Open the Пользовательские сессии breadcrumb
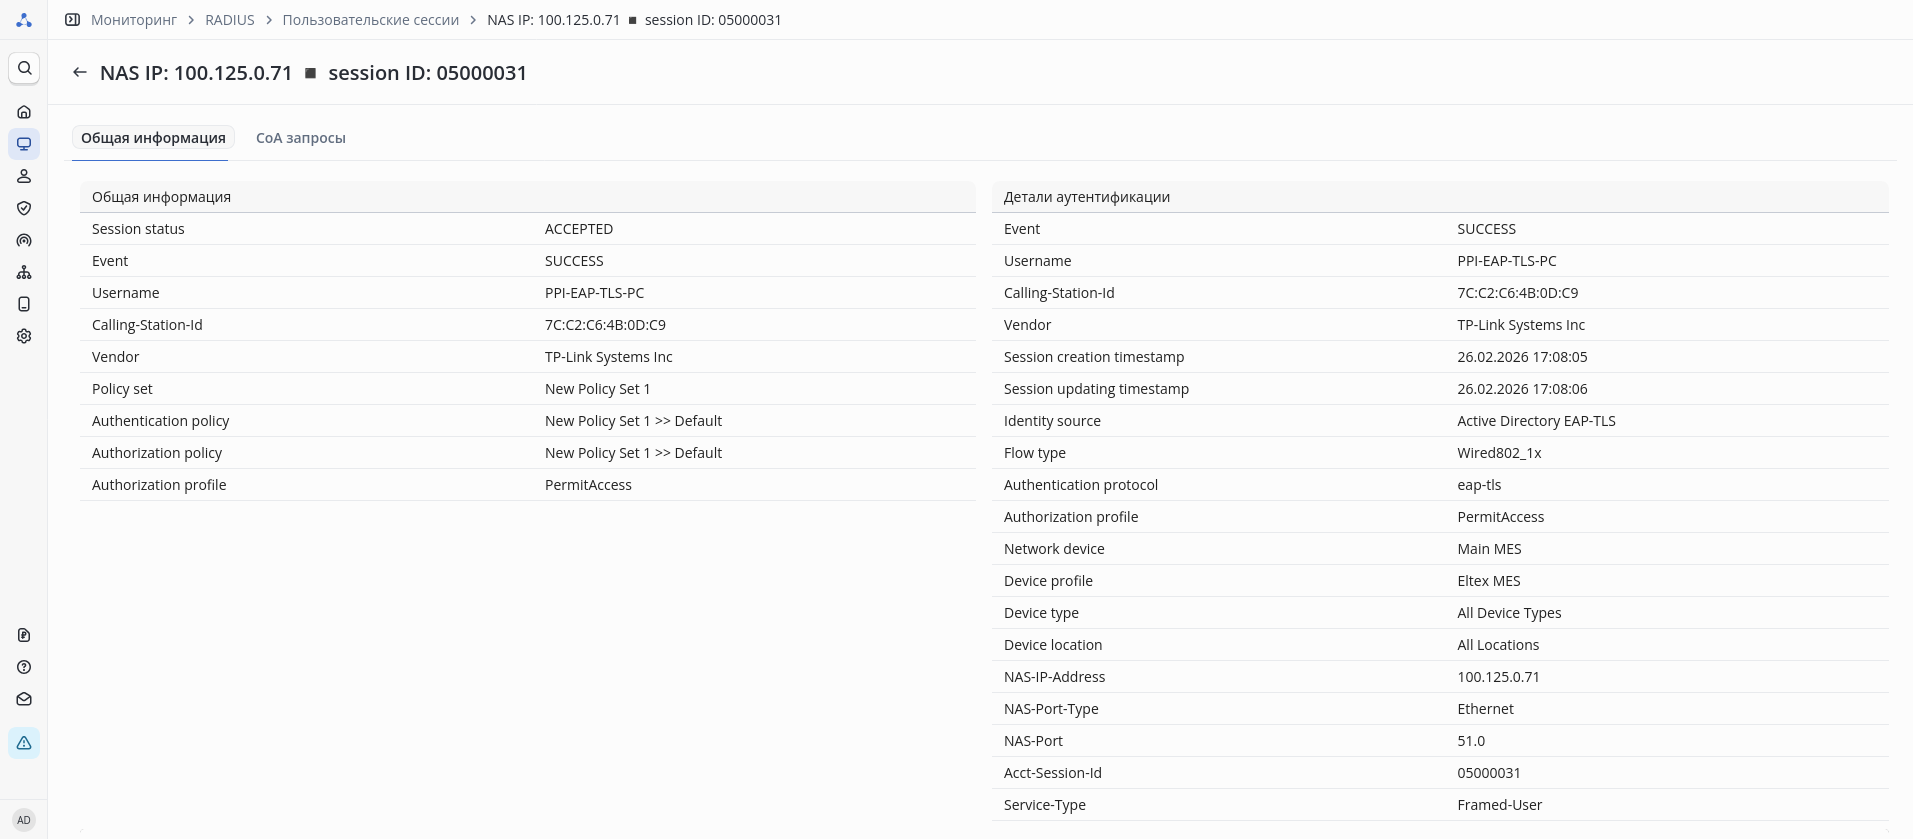1913x839 pixels. point(370,20)
